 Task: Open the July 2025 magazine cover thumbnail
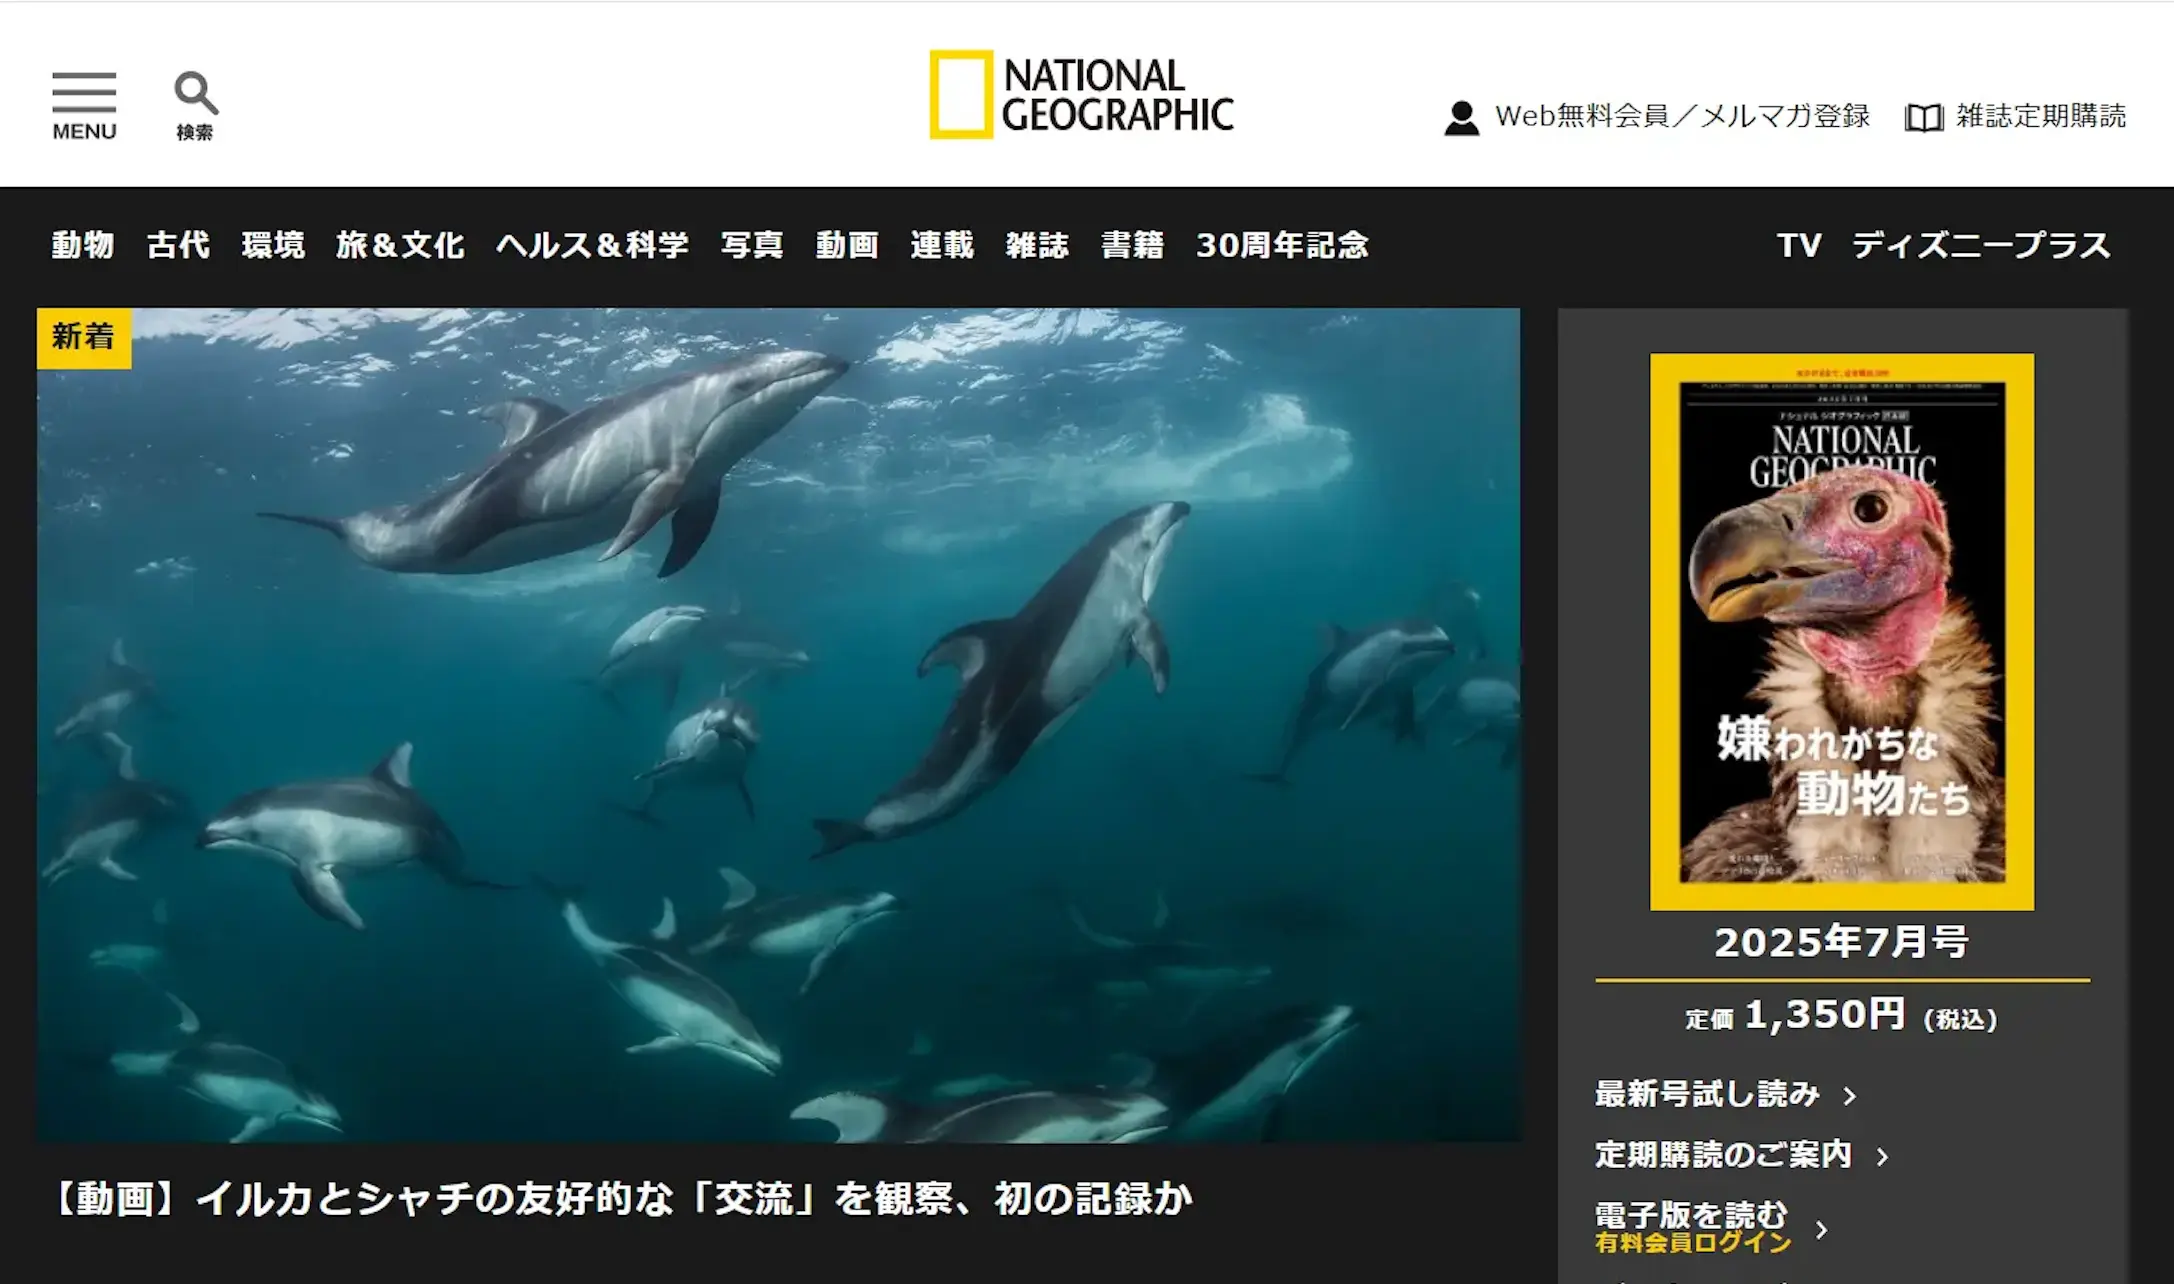[x=1841, y=631]
